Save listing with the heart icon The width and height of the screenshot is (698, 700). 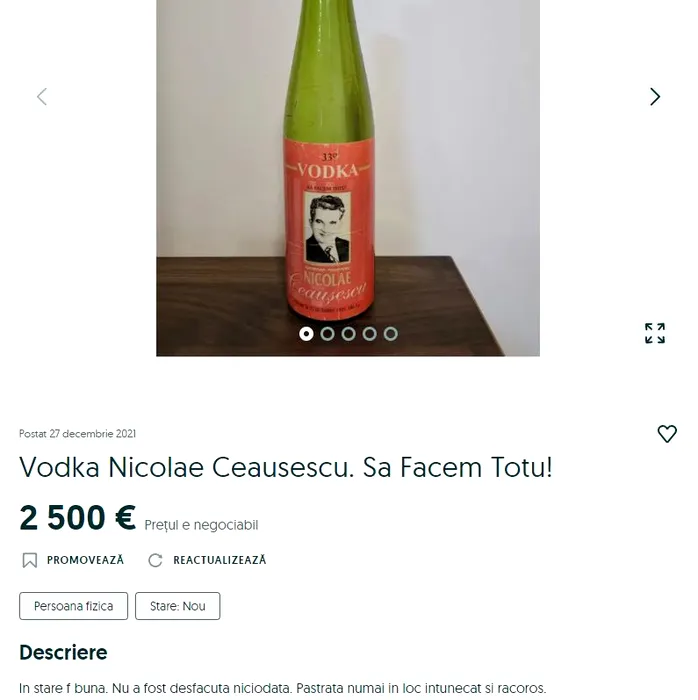tap(667, 434)
